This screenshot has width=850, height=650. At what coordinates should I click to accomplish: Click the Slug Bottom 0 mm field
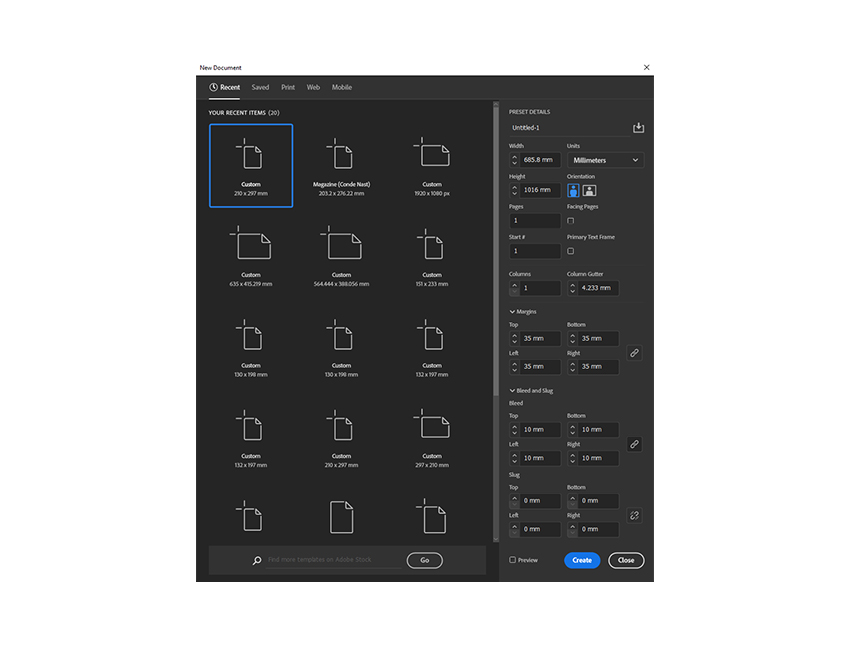(598, 500)
